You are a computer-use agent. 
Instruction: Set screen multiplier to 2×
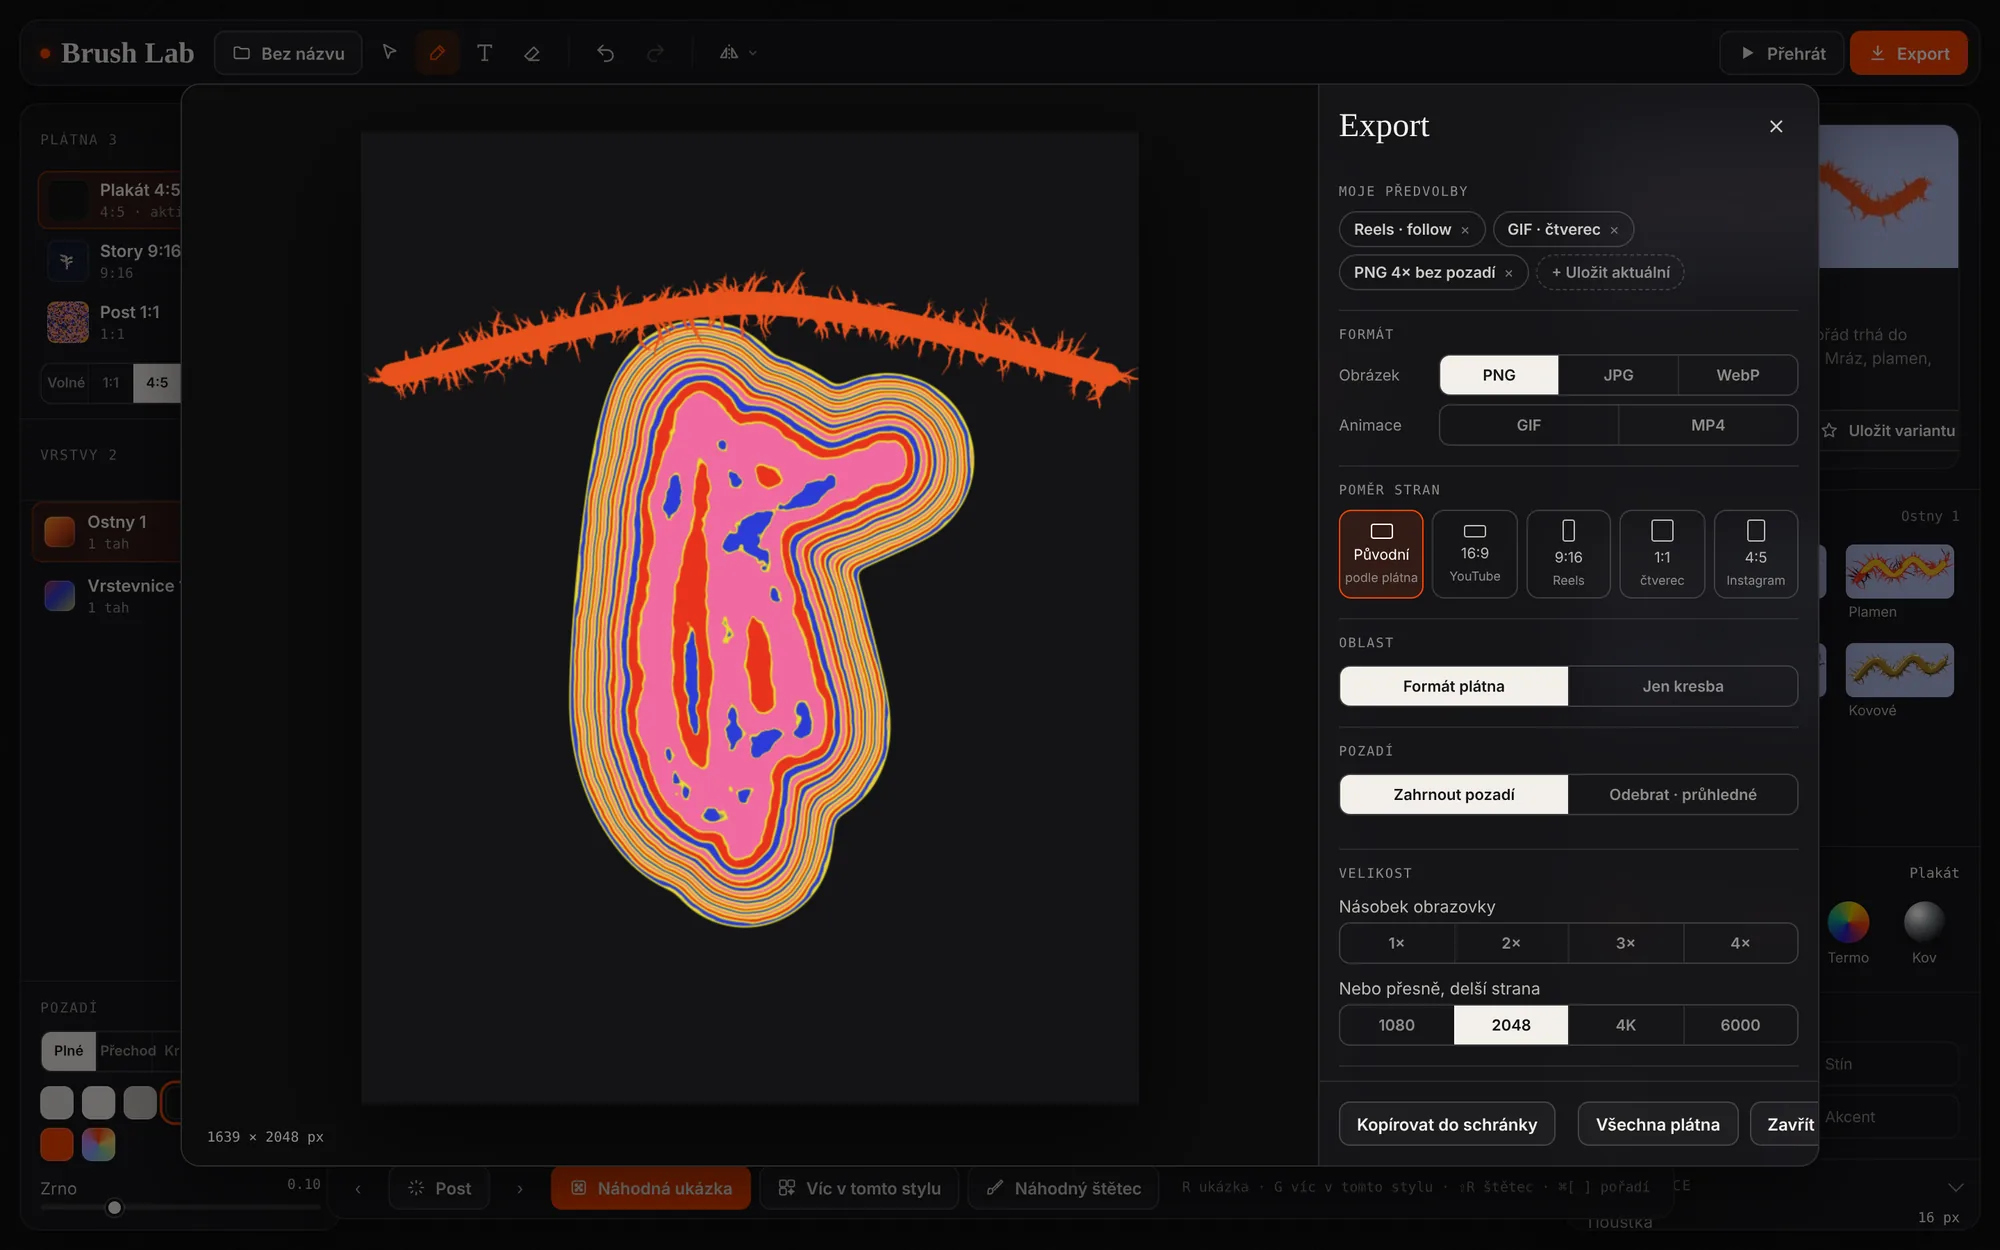click(x=1511, y=943)
